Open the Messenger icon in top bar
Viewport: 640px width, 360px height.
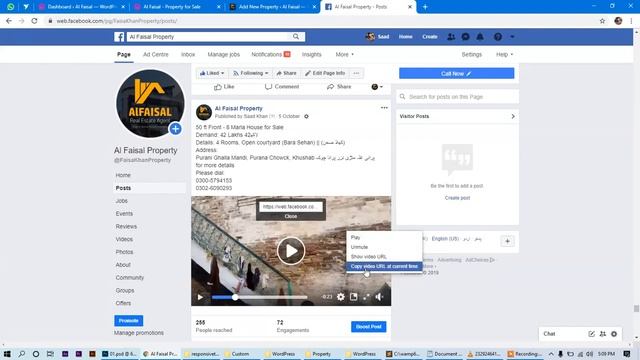pos(465,37)
